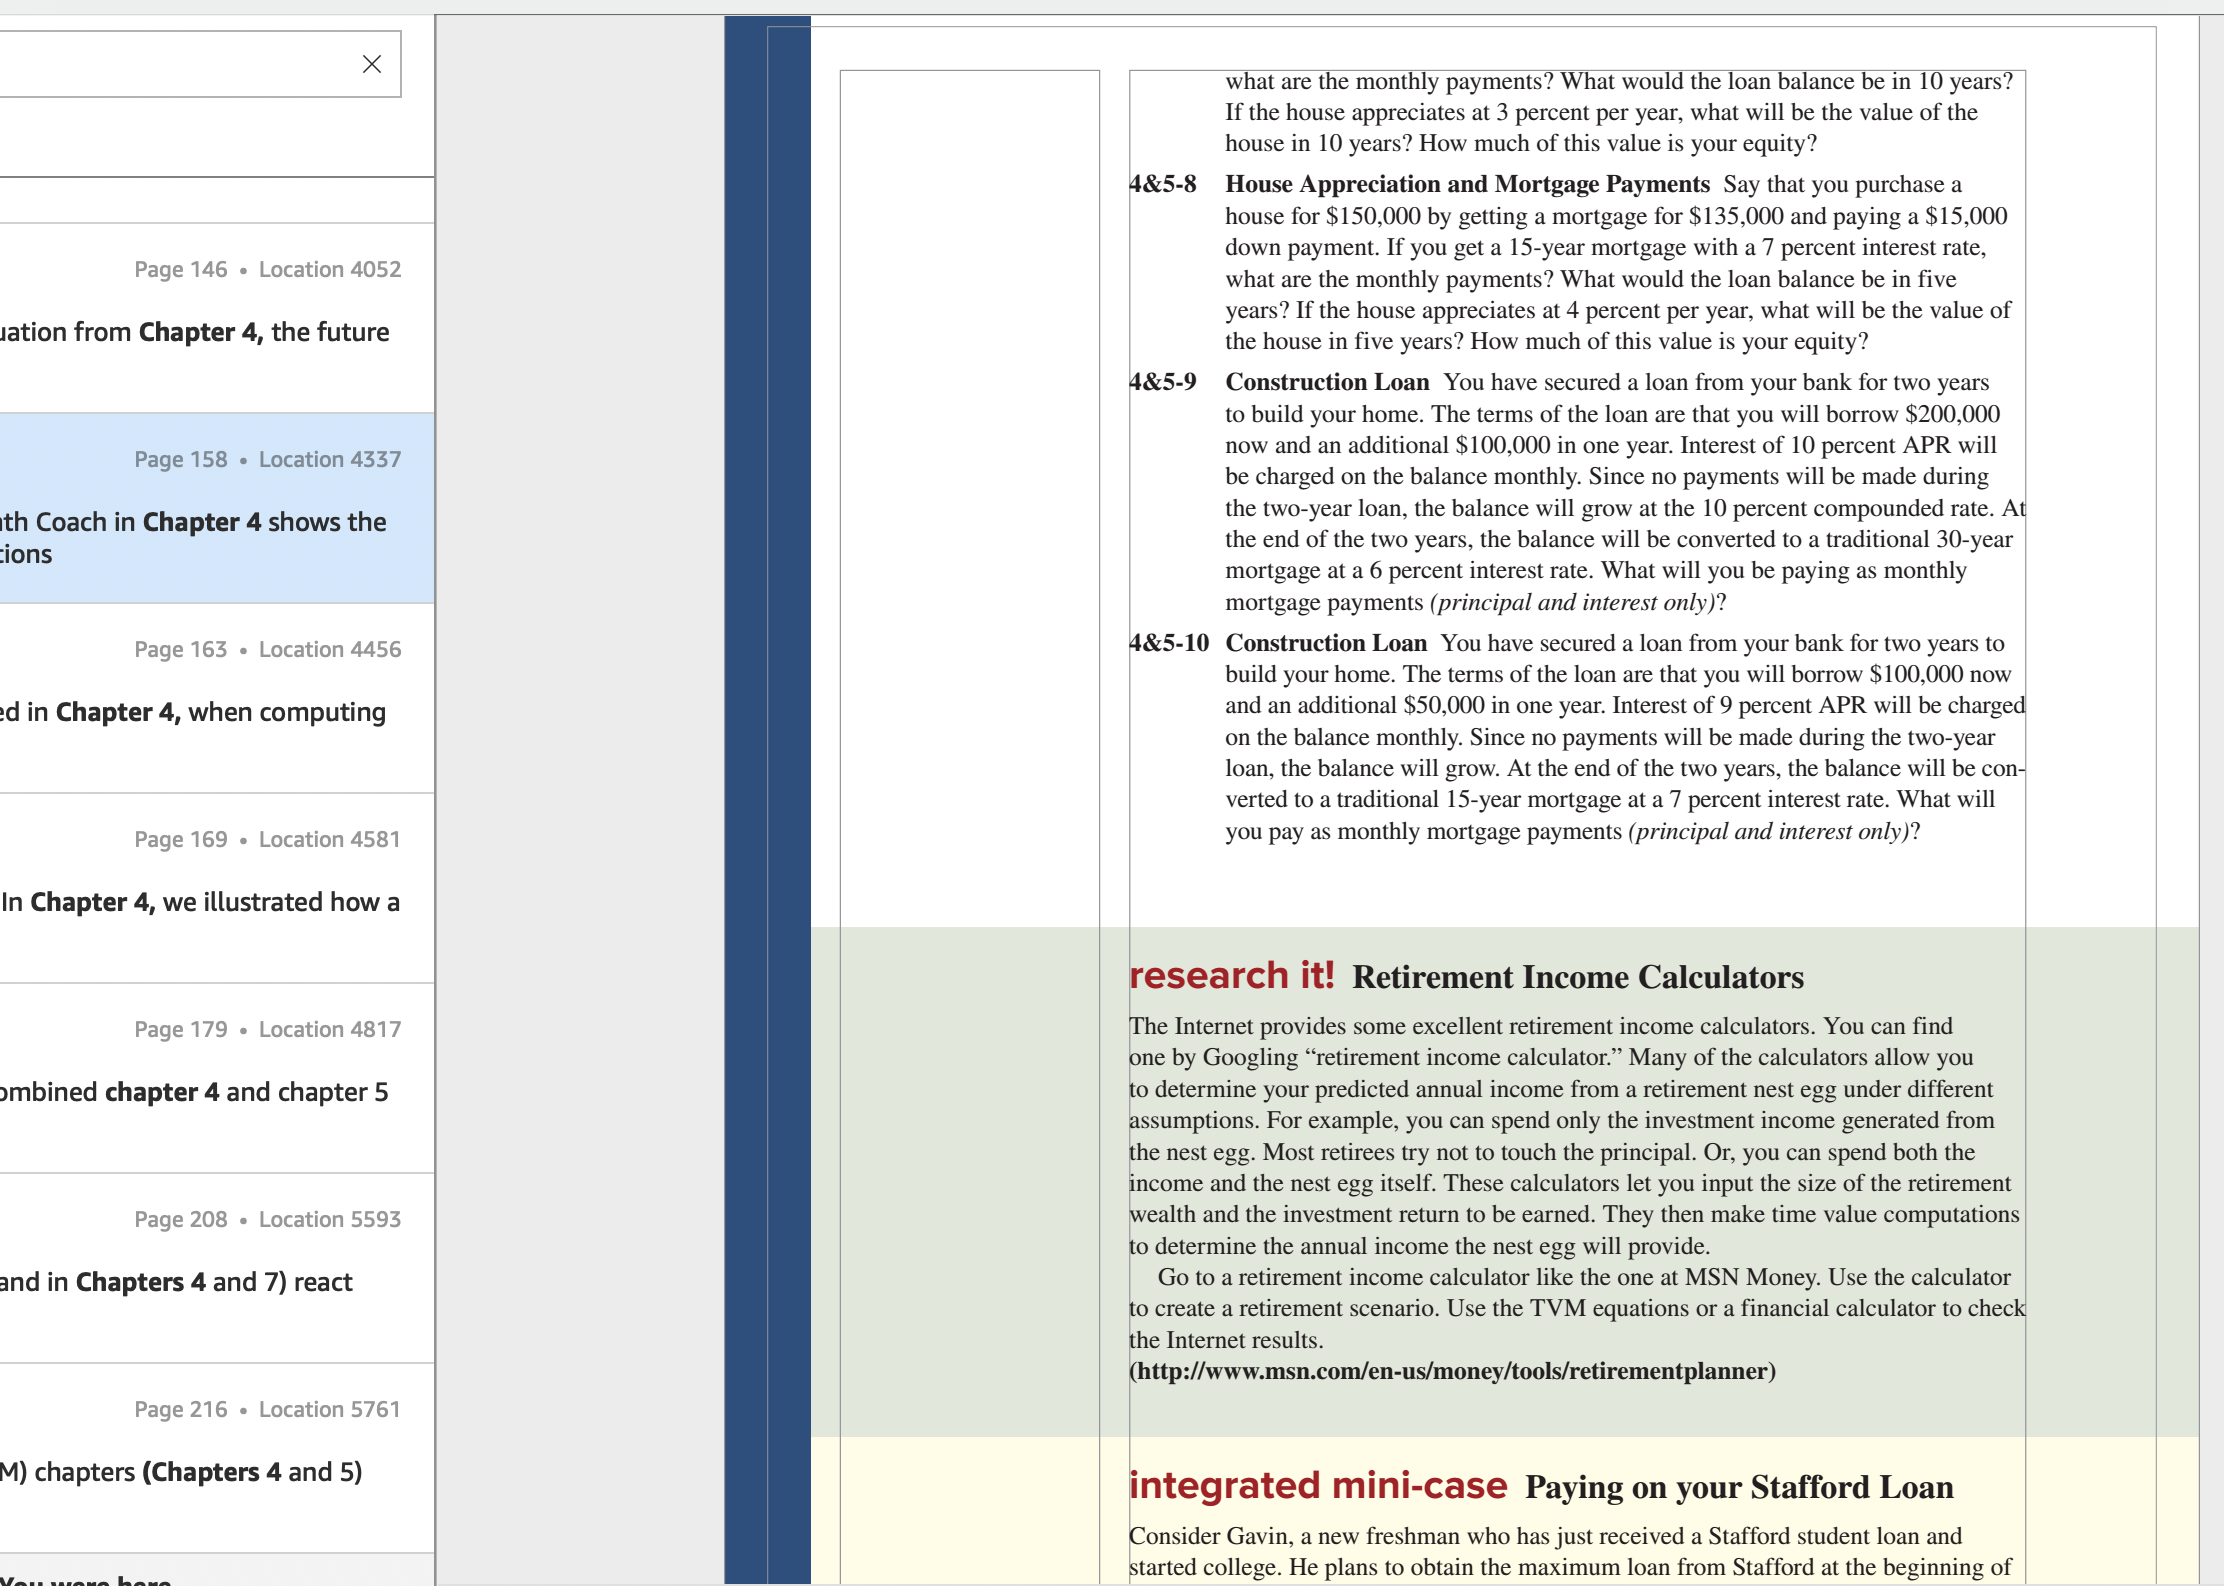Click problem number 4&5-10
Image resolution: width=2224 pixels, height=1586 pixels.
pyautogui.click(x=1169, y=643)
